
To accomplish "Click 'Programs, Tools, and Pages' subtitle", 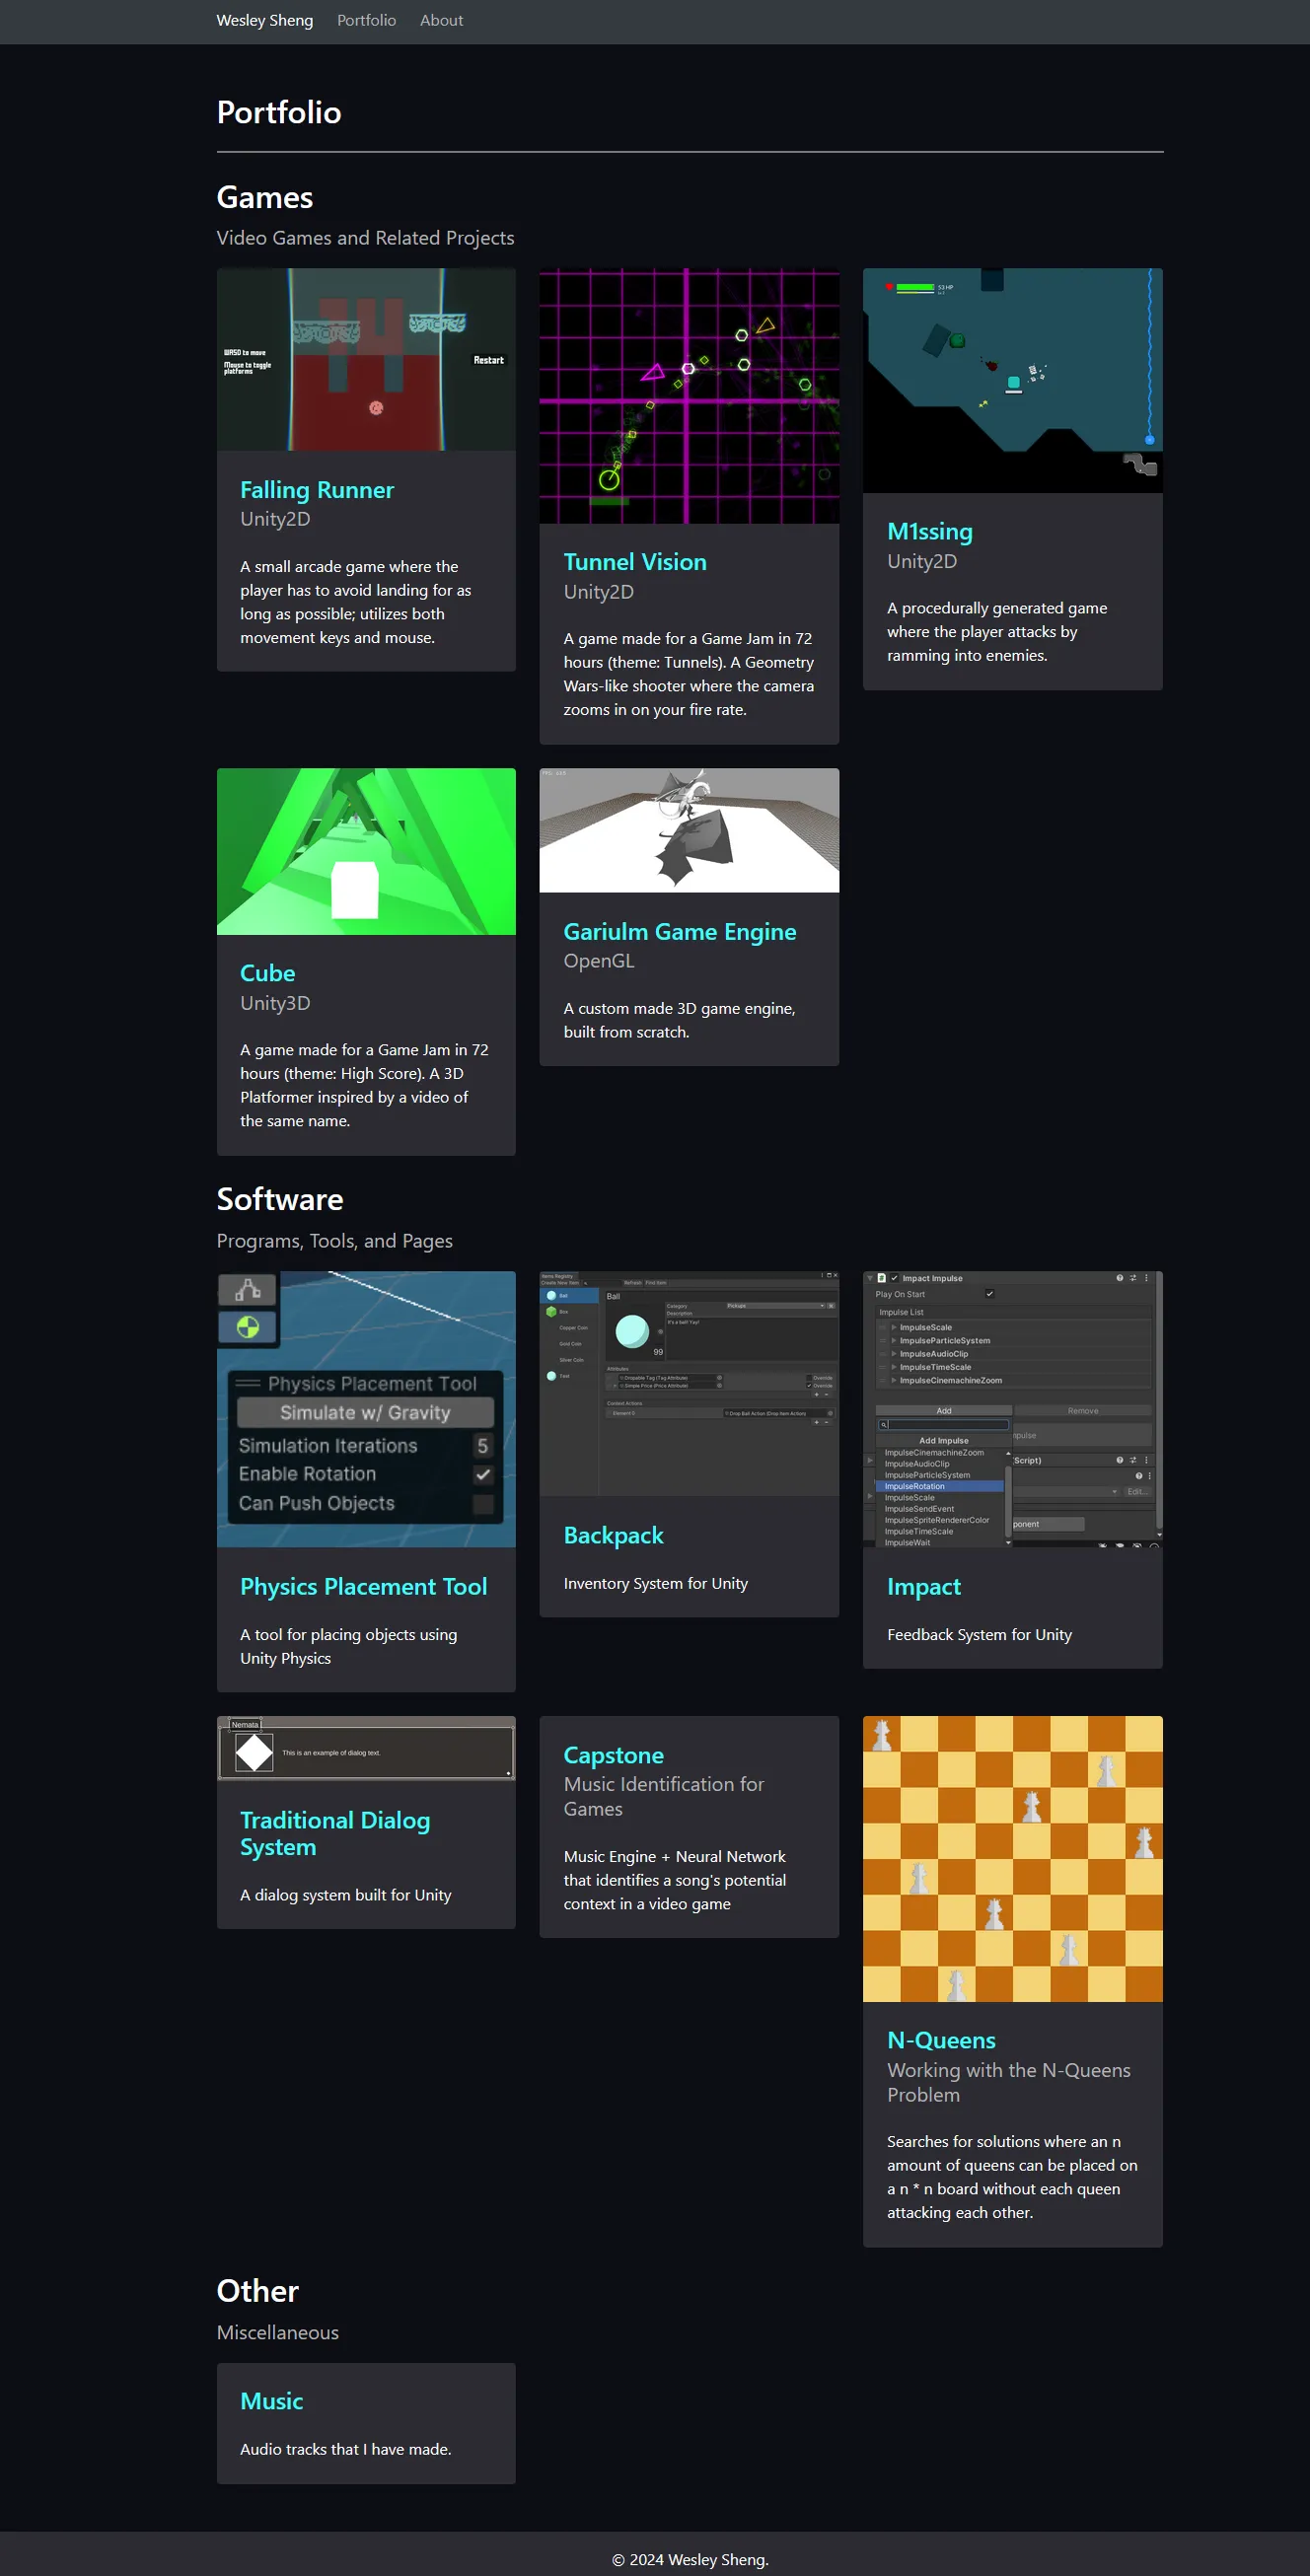I will (335, 1241).
